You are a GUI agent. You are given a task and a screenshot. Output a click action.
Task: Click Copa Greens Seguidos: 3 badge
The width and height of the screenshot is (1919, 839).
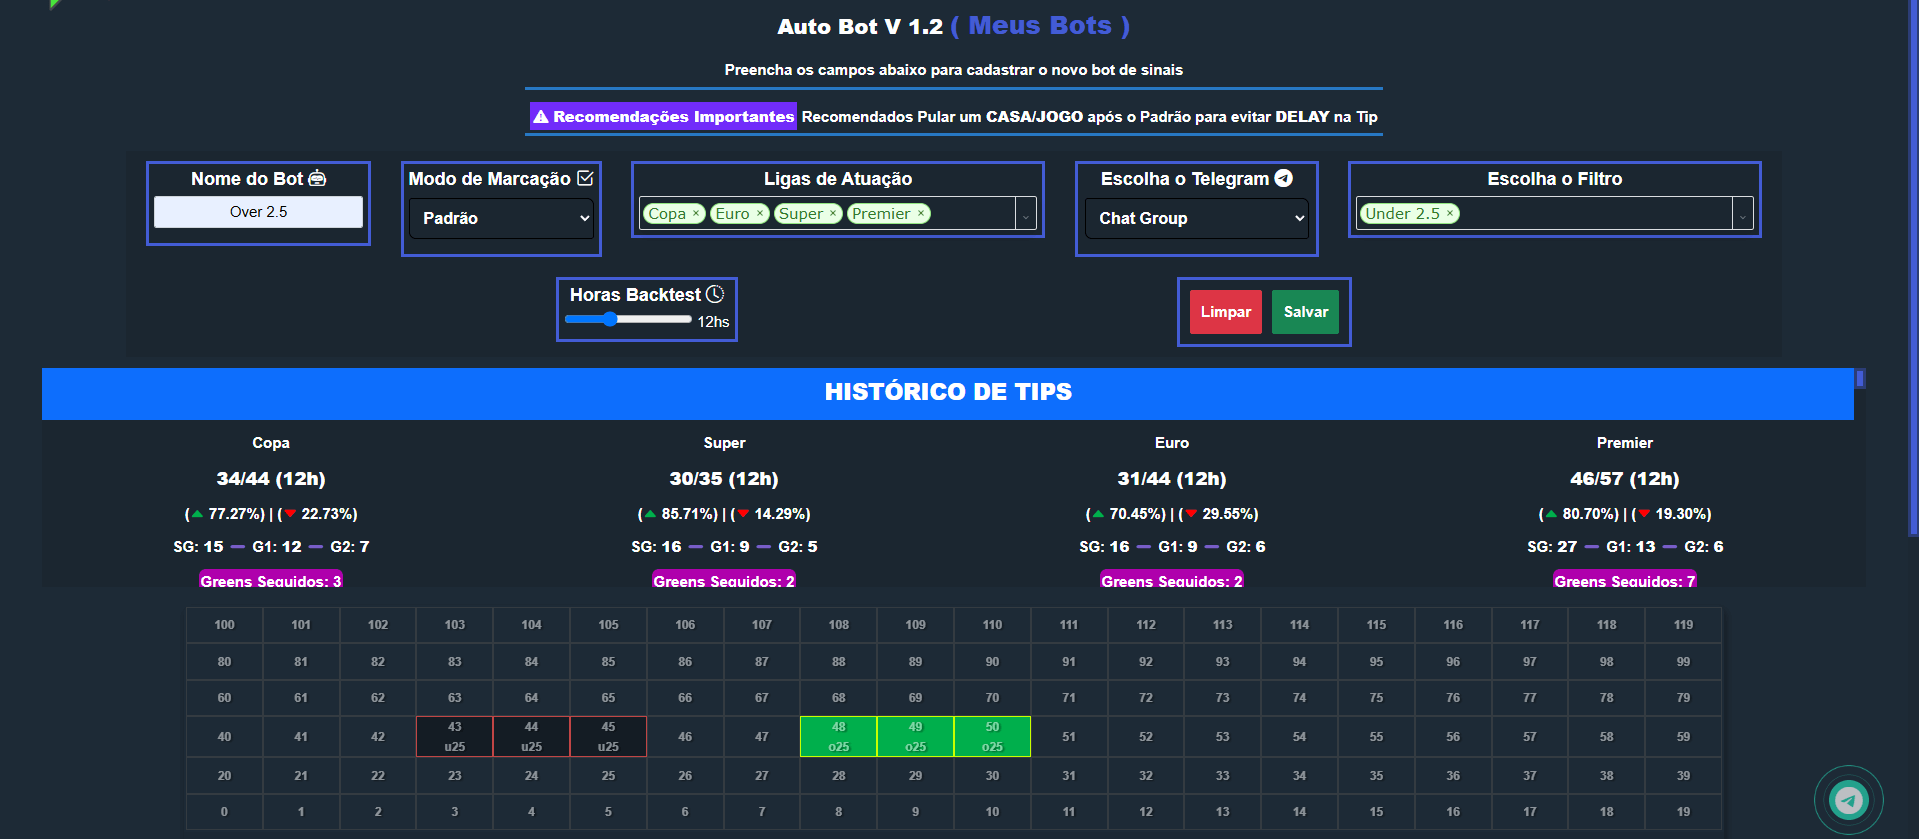pyautogui.click(x=271, y=580)
